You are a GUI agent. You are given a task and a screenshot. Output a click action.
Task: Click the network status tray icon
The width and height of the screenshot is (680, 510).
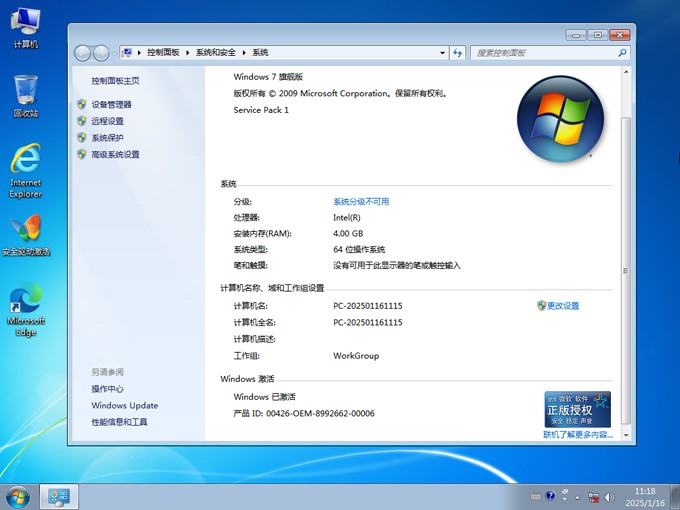(x=593, y=497)
